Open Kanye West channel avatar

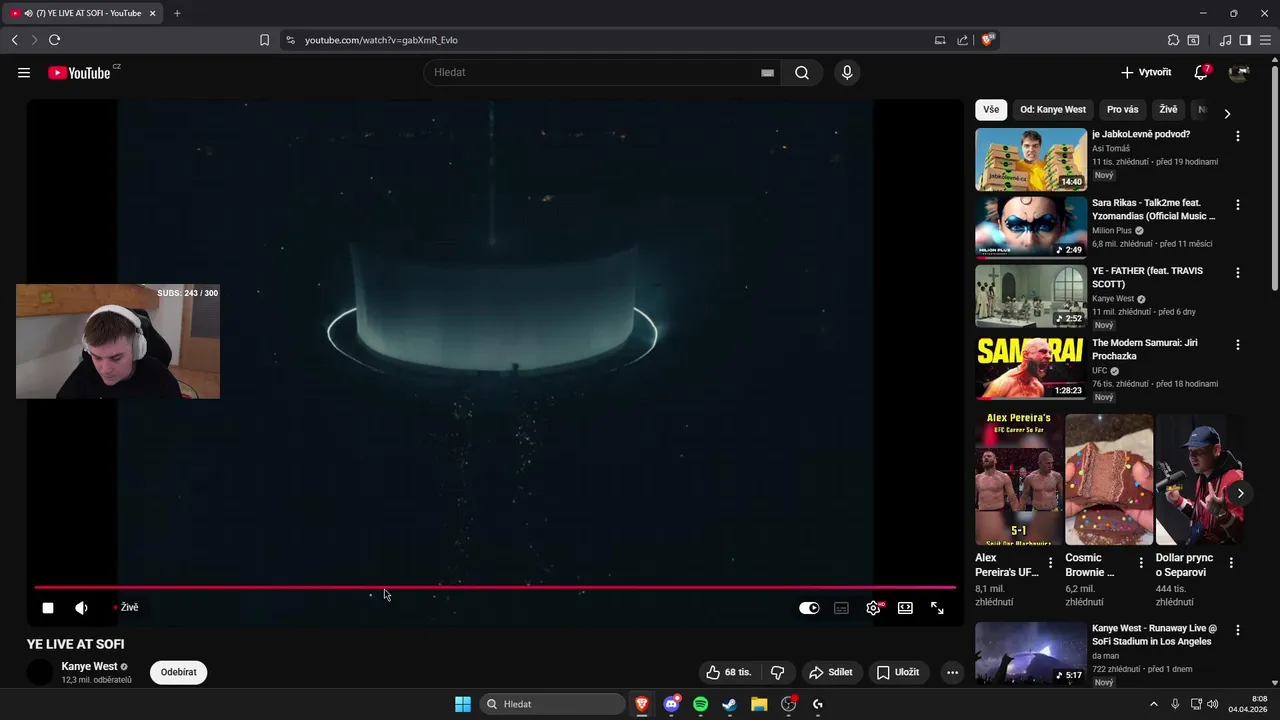[x=40, y=672]
